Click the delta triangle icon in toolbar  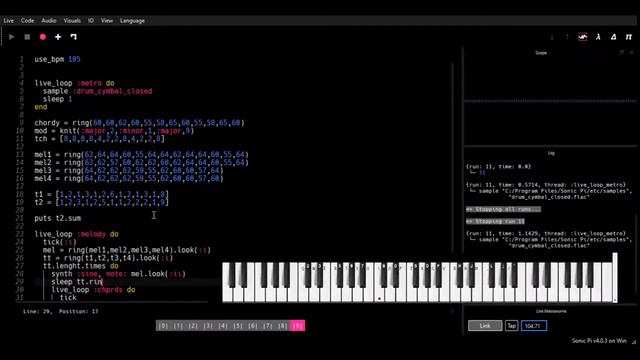click(613, 37)
